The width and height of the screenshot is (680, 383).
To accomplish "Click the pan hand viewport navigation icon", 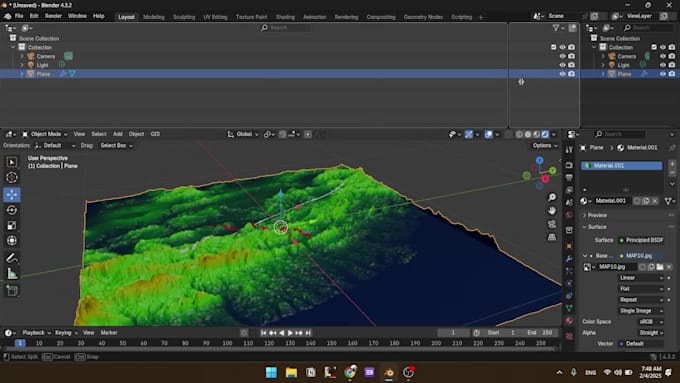I will tap(552, 210).
